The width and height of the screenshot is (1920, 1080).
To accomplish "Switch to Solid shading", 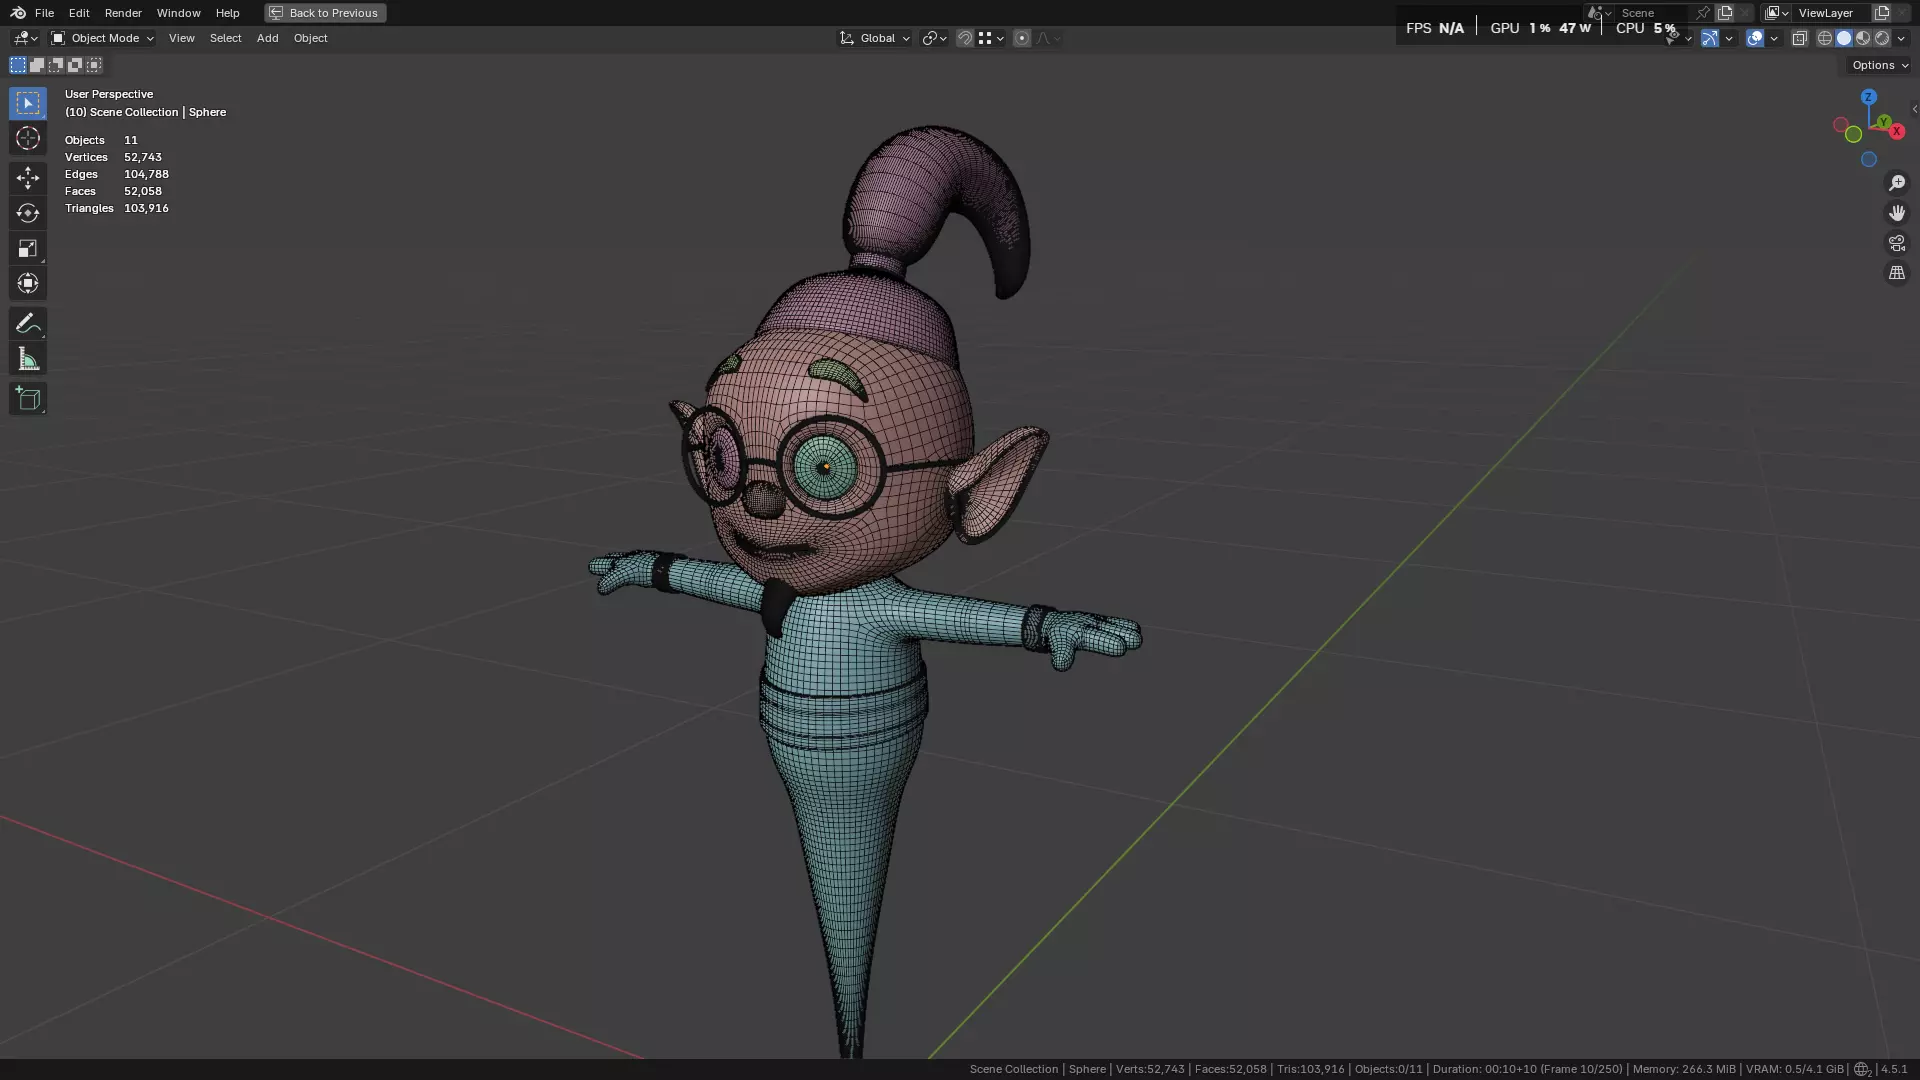I will [1844, 38].
